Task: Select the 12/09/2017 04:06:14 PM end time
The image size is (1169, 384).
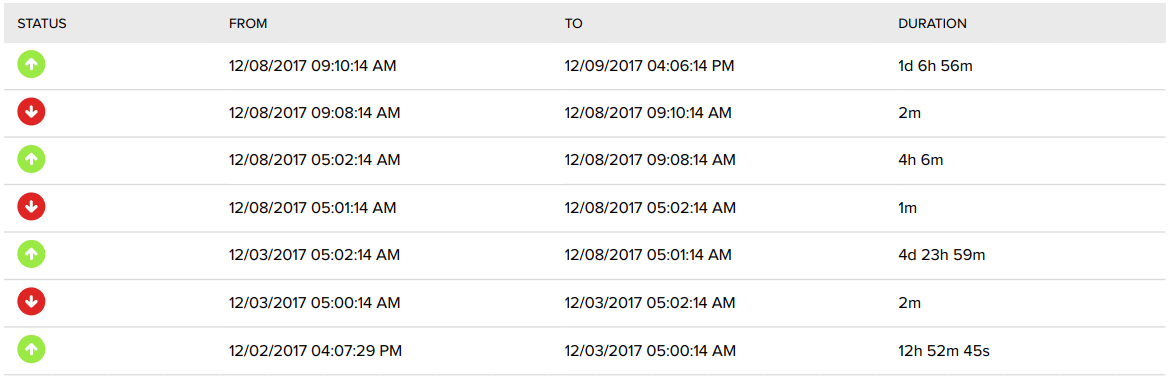Action: [649, 66]
